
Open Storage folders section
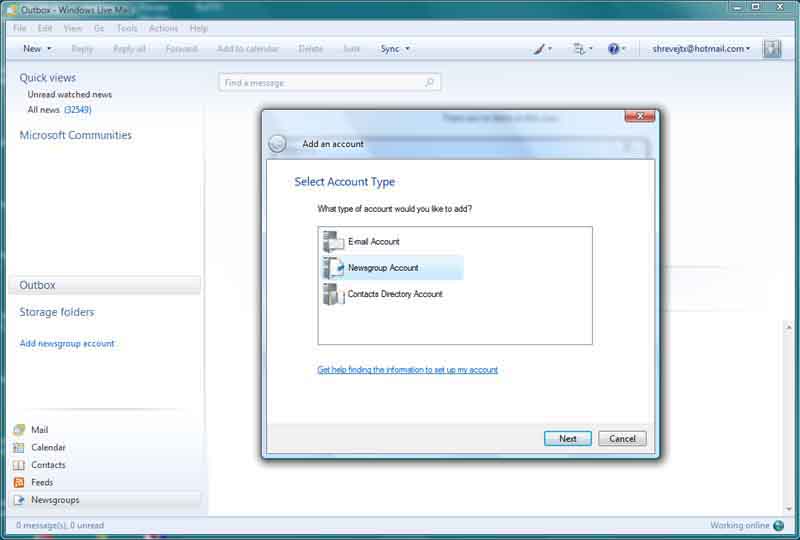point(57,312)
